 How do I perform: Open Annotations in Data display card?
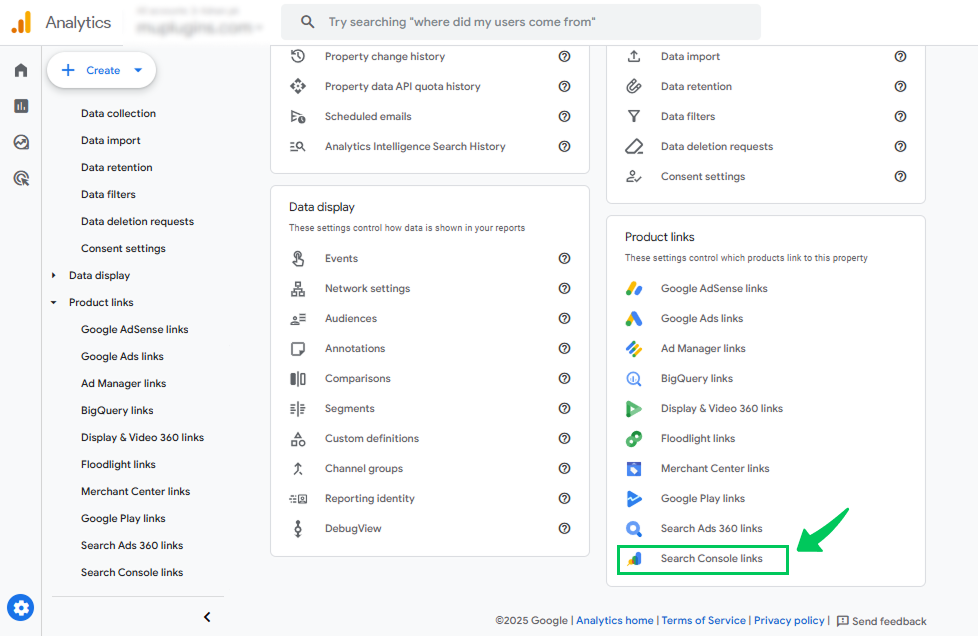[x=355, y=349]
